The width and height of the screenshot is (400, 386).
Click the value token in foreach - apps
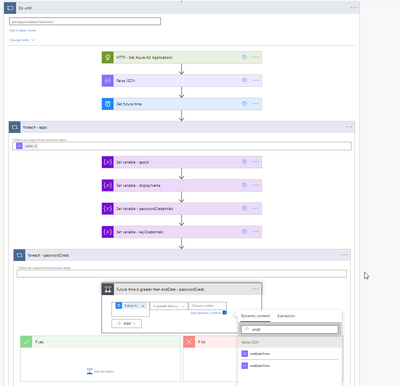click(x=27, y=146)
